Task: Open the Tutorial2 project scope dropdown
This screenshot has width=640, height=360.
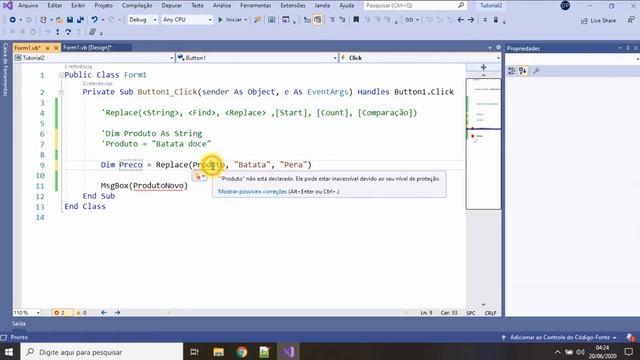Action: click(94, 58)
